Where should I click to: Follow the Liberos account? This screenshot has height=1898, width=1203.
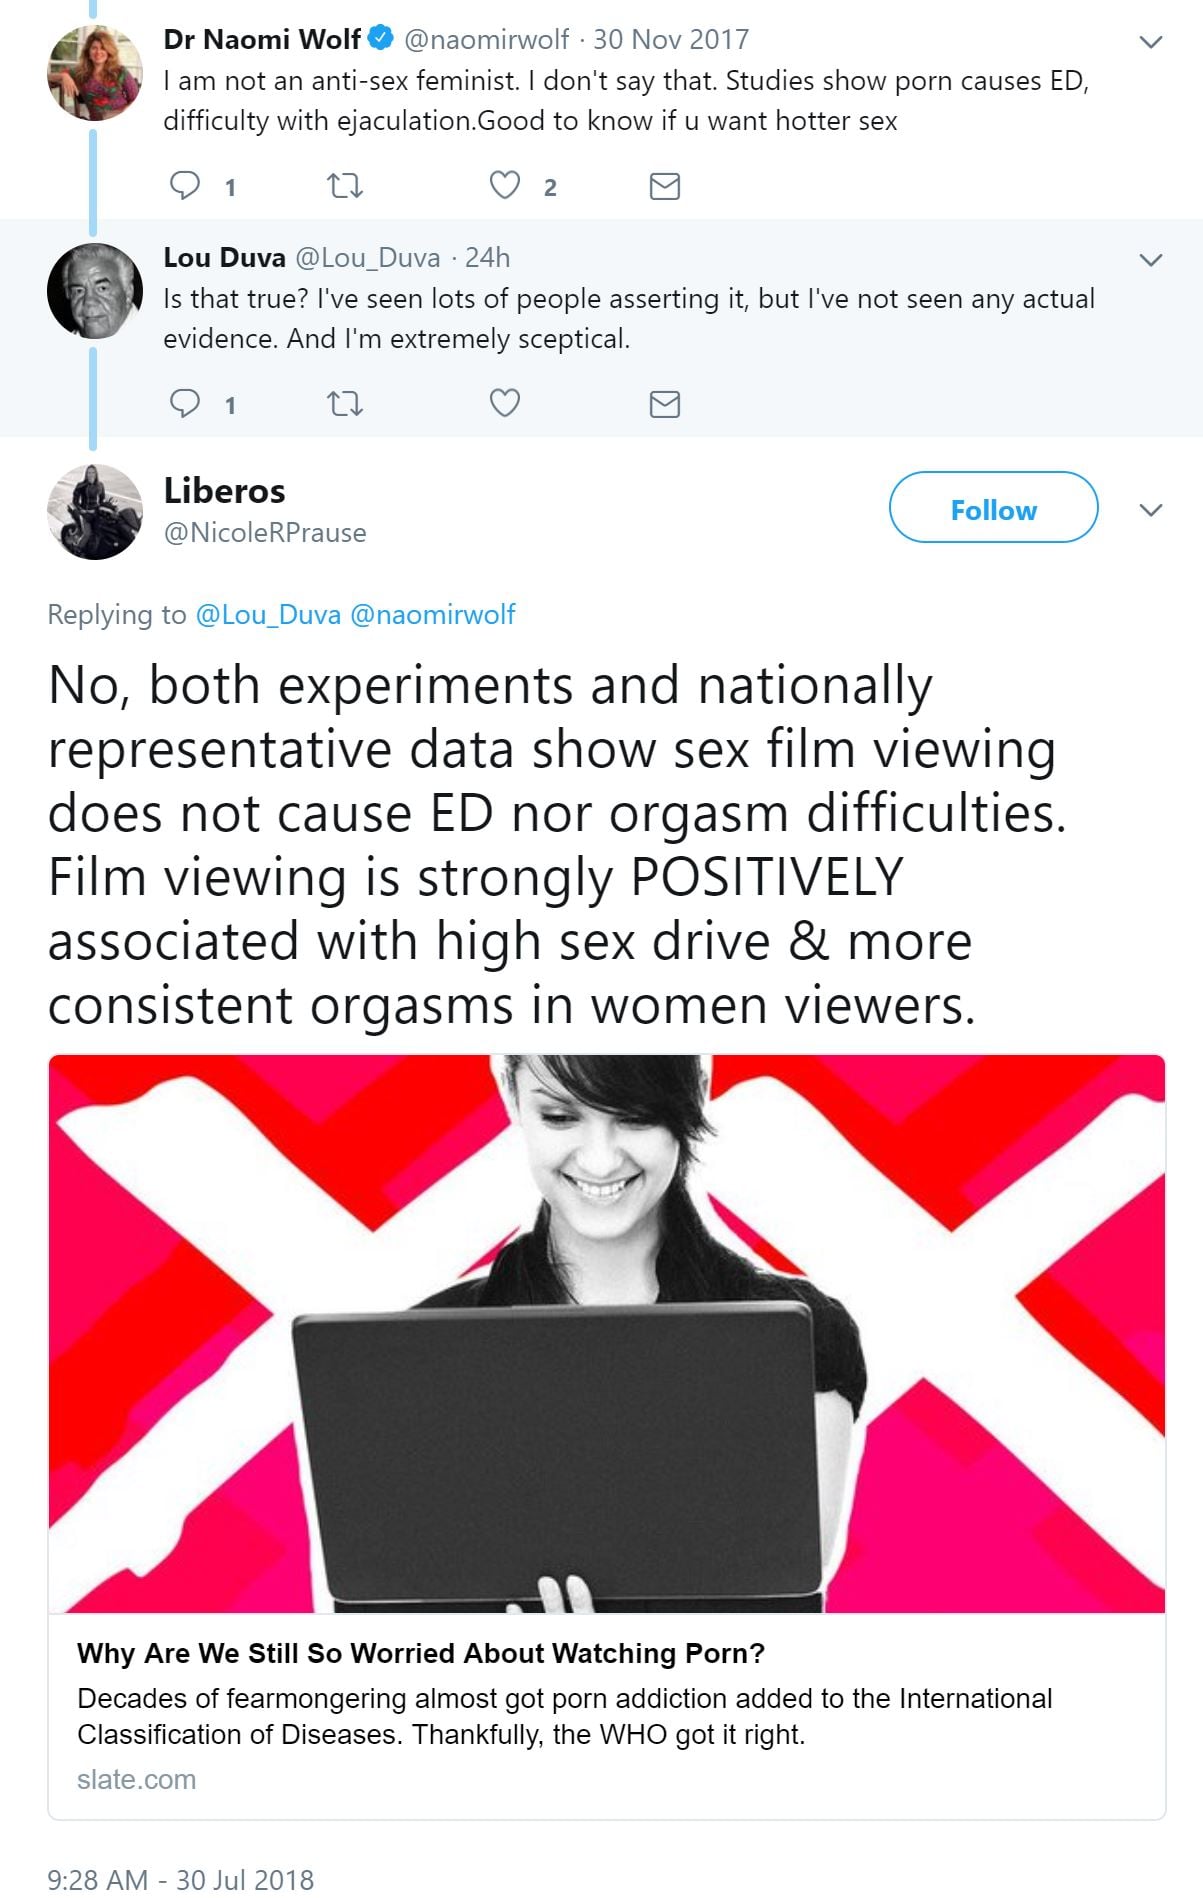(993, 508)
